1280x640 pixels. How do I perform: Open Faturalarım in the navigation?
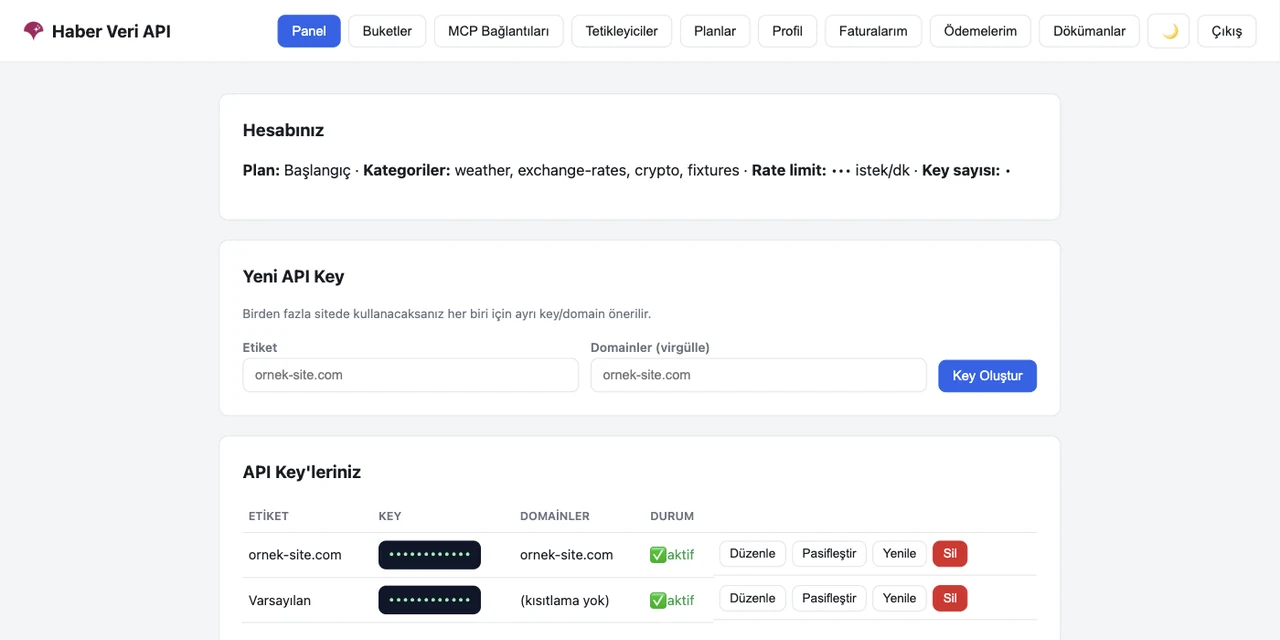coord(874,31)
